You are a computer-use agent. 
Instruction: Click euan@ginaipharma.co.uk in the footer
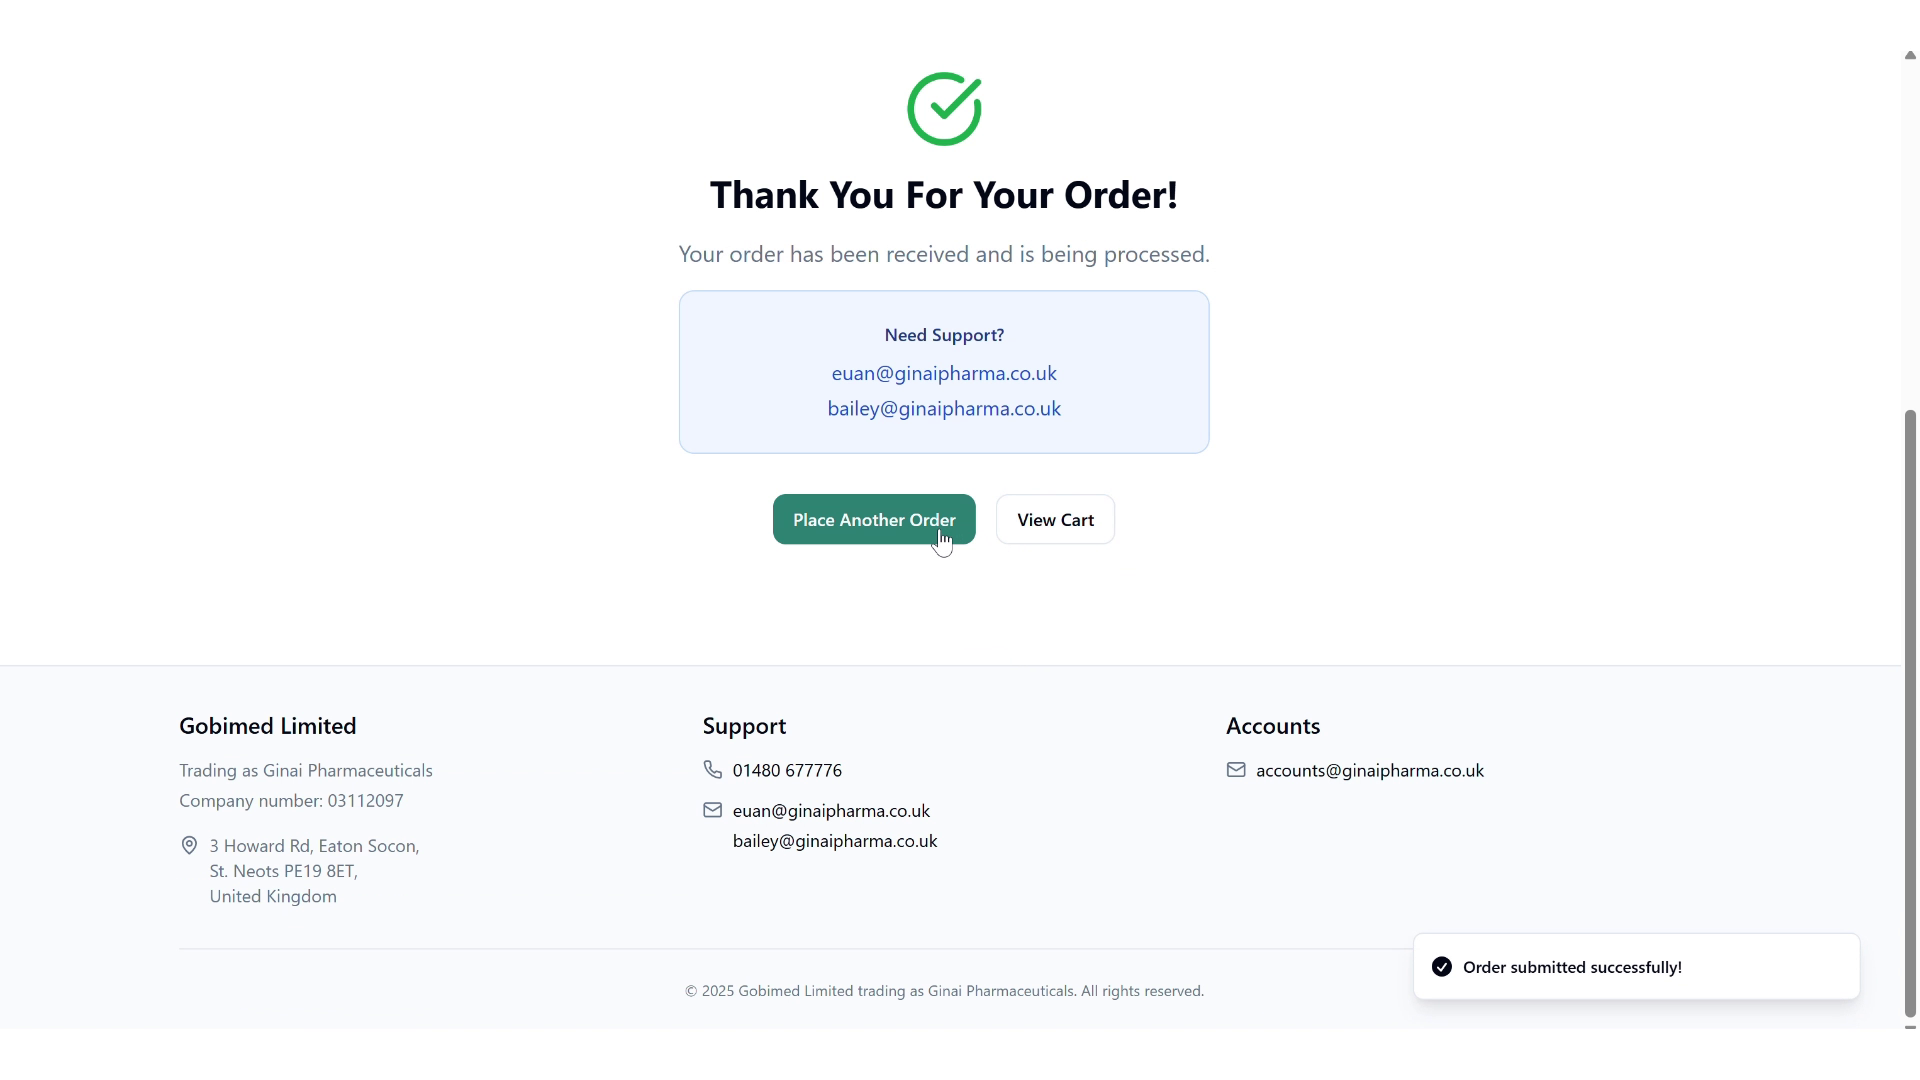point(831,811)
